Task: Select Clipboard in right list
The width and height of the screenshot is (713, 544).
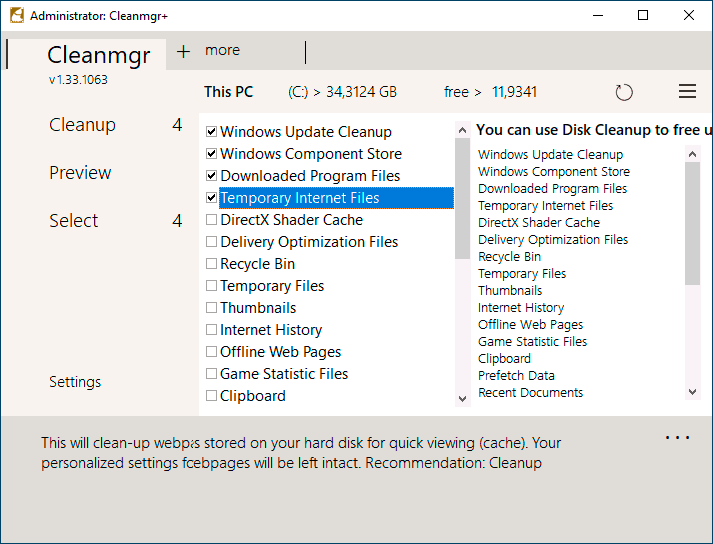Action: click(504, 358)
